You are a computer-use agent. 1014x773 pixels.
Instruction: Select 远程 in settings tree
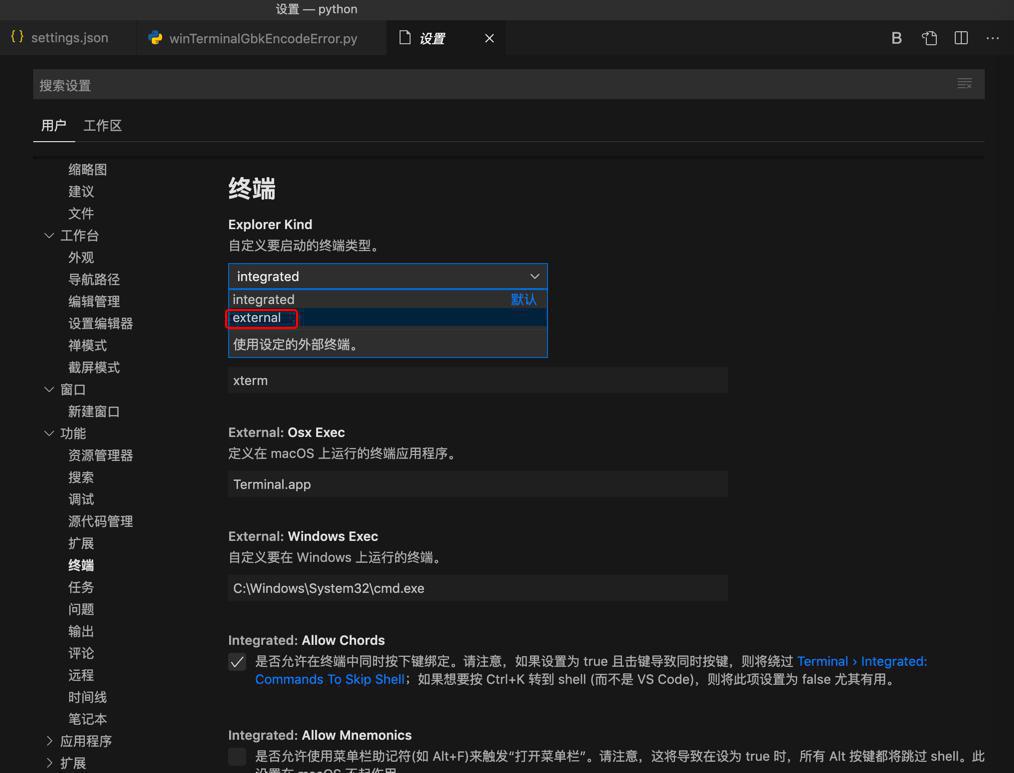(81, 675)
